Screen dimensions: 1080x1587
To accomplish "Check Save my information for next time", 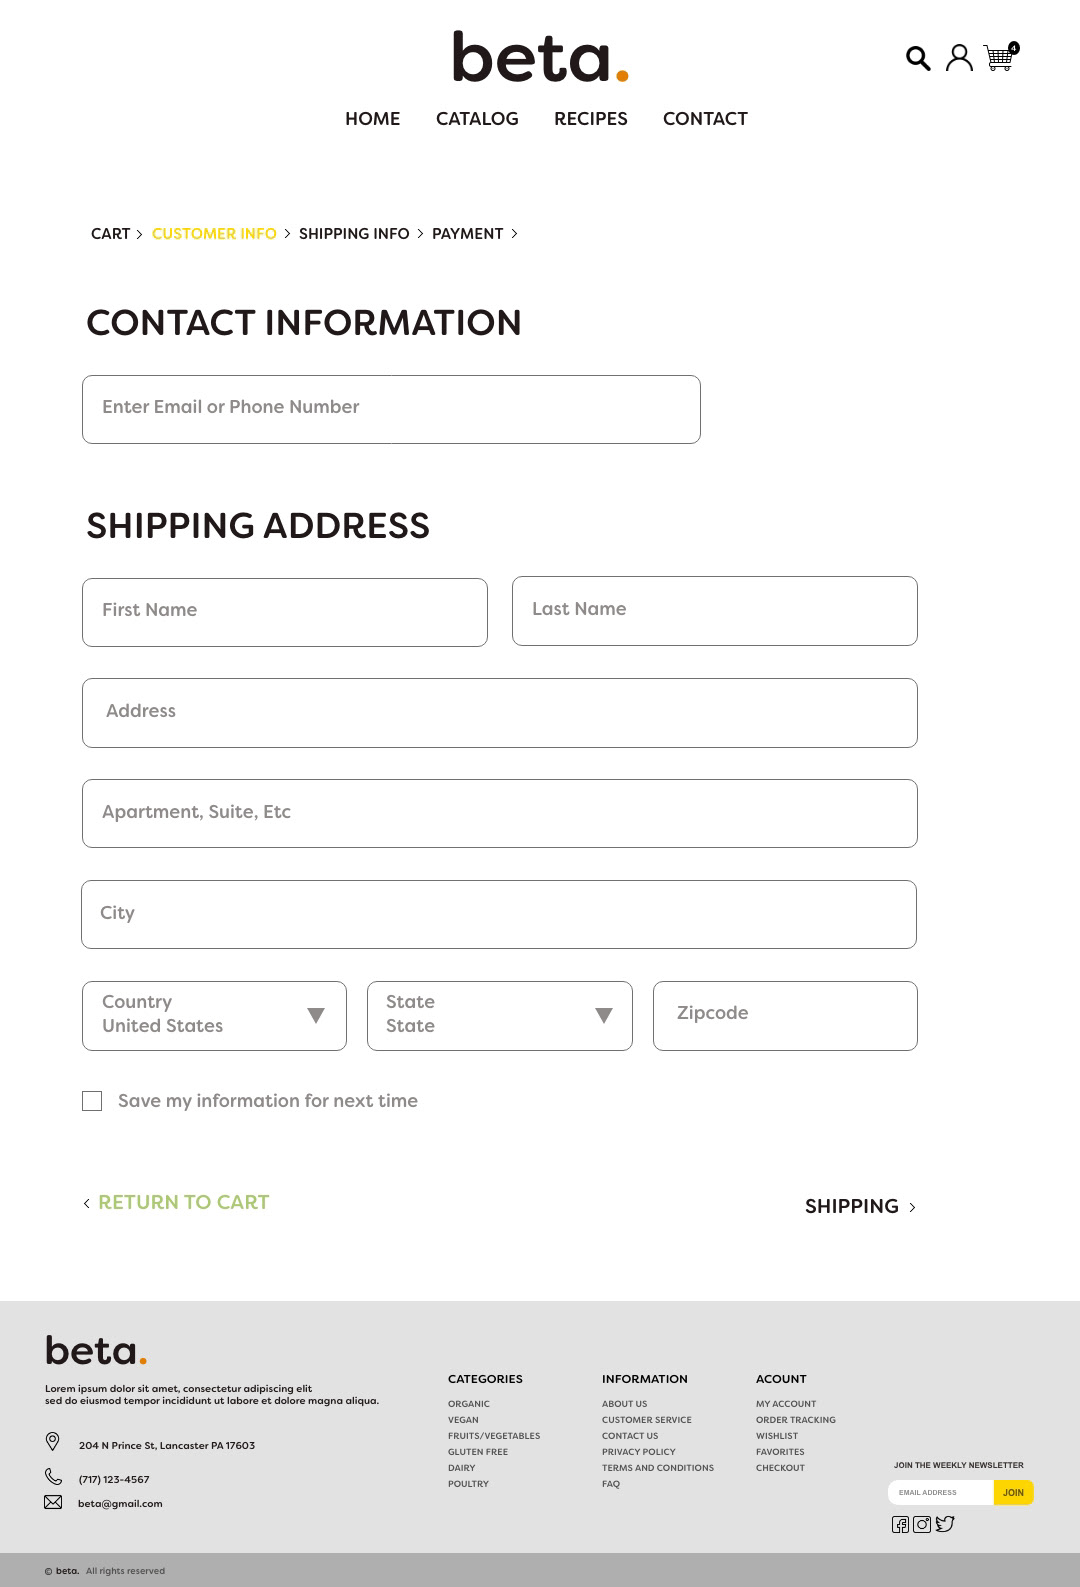I will tap(92, 1101).
